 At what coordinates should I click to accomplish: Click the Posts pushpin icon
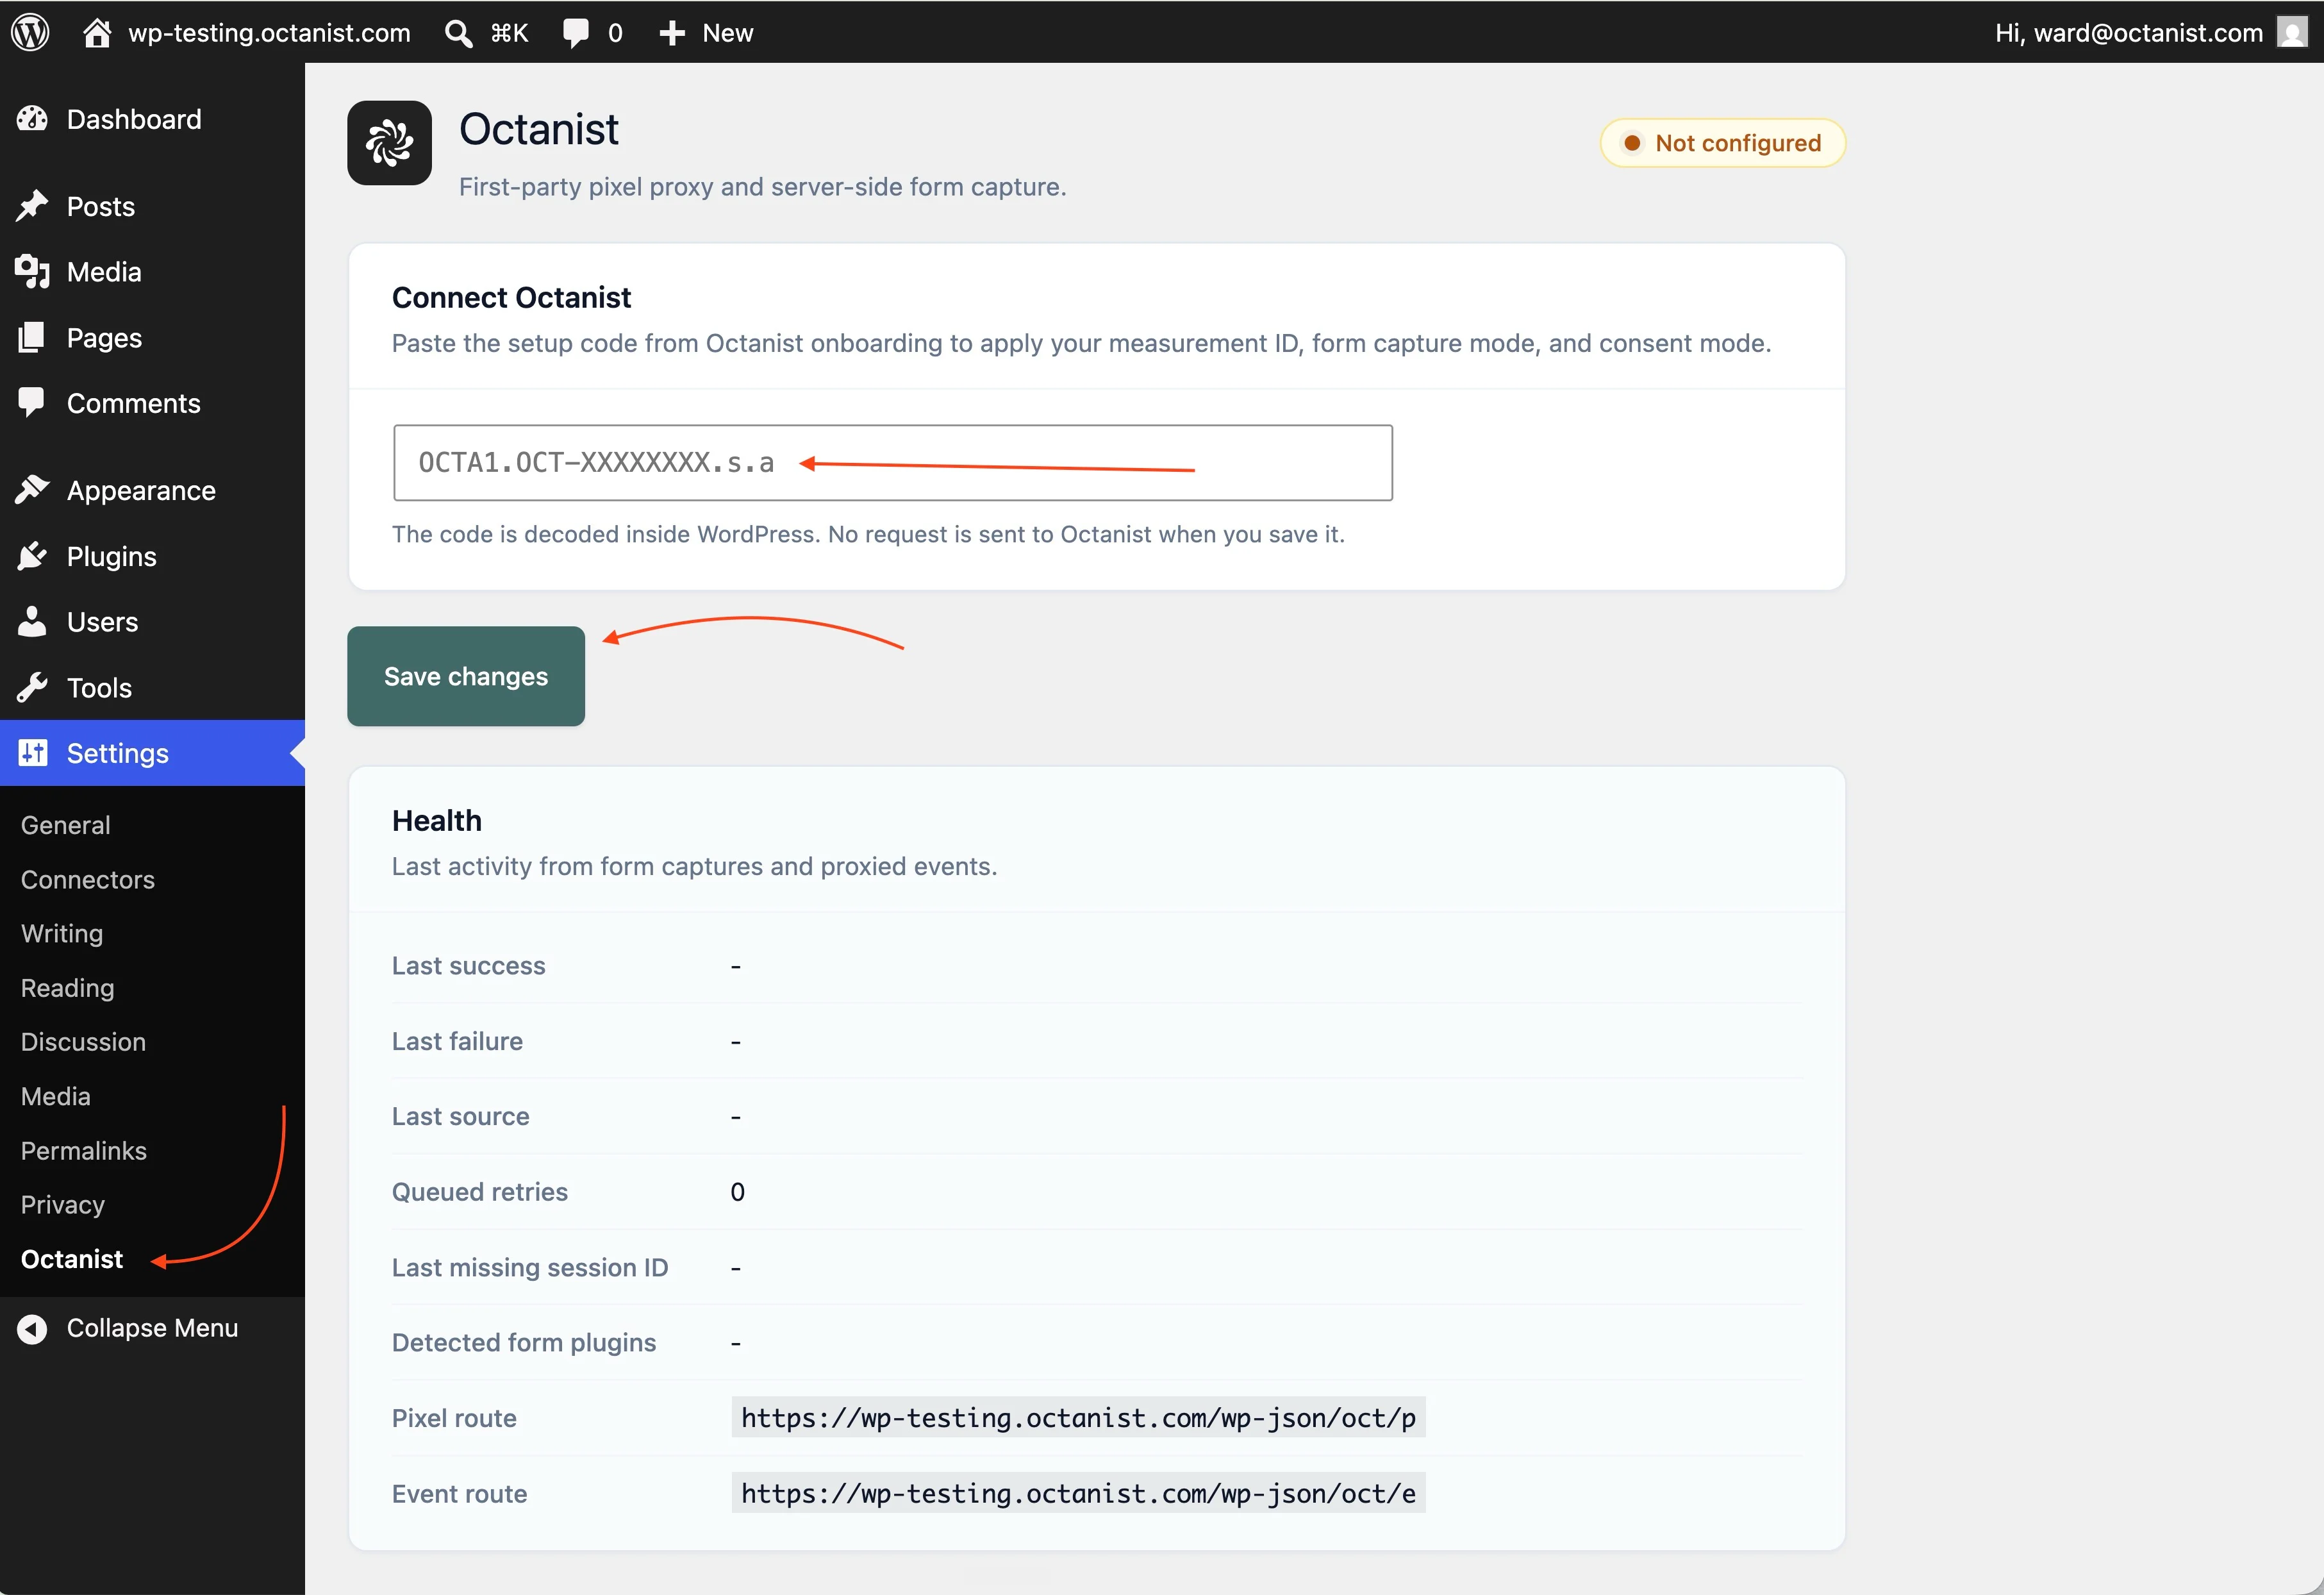[32, 206]
